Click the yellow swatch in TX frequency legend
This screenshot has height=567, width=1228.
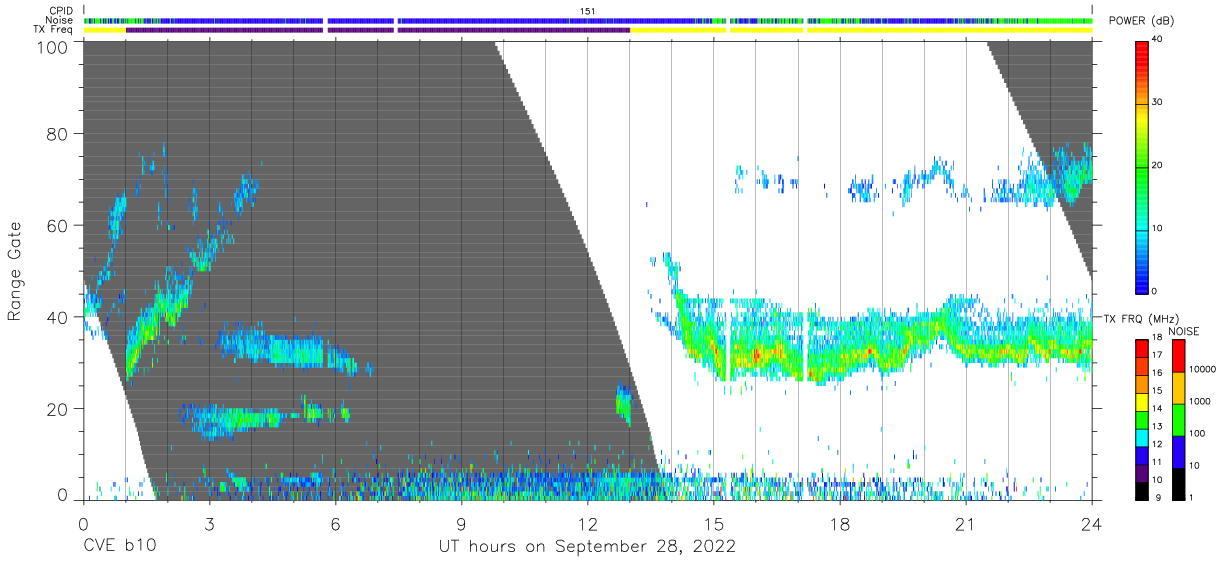[x=1141, y=401]
